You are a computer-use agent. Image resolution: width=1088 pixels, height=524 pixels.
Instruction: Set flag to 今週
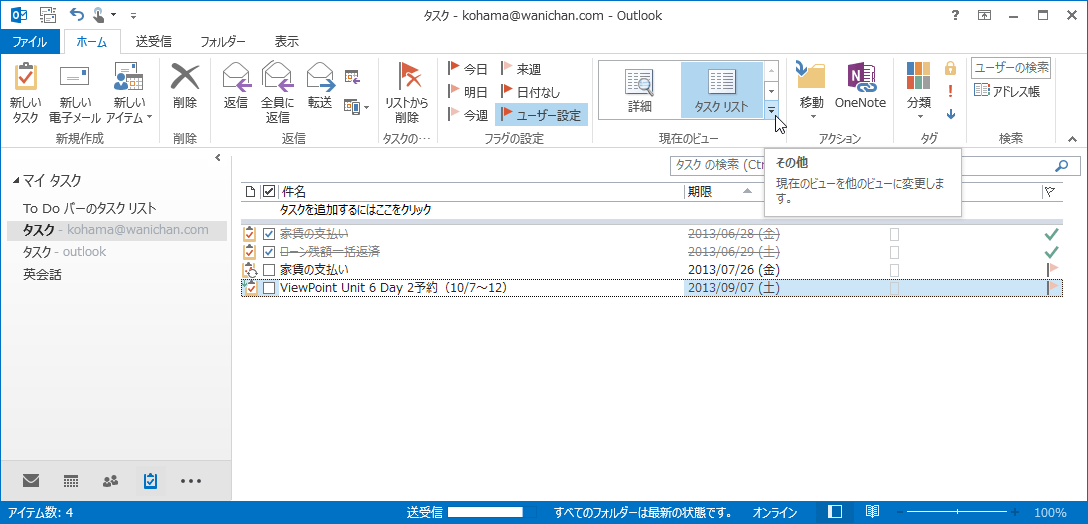coord(468,115)
